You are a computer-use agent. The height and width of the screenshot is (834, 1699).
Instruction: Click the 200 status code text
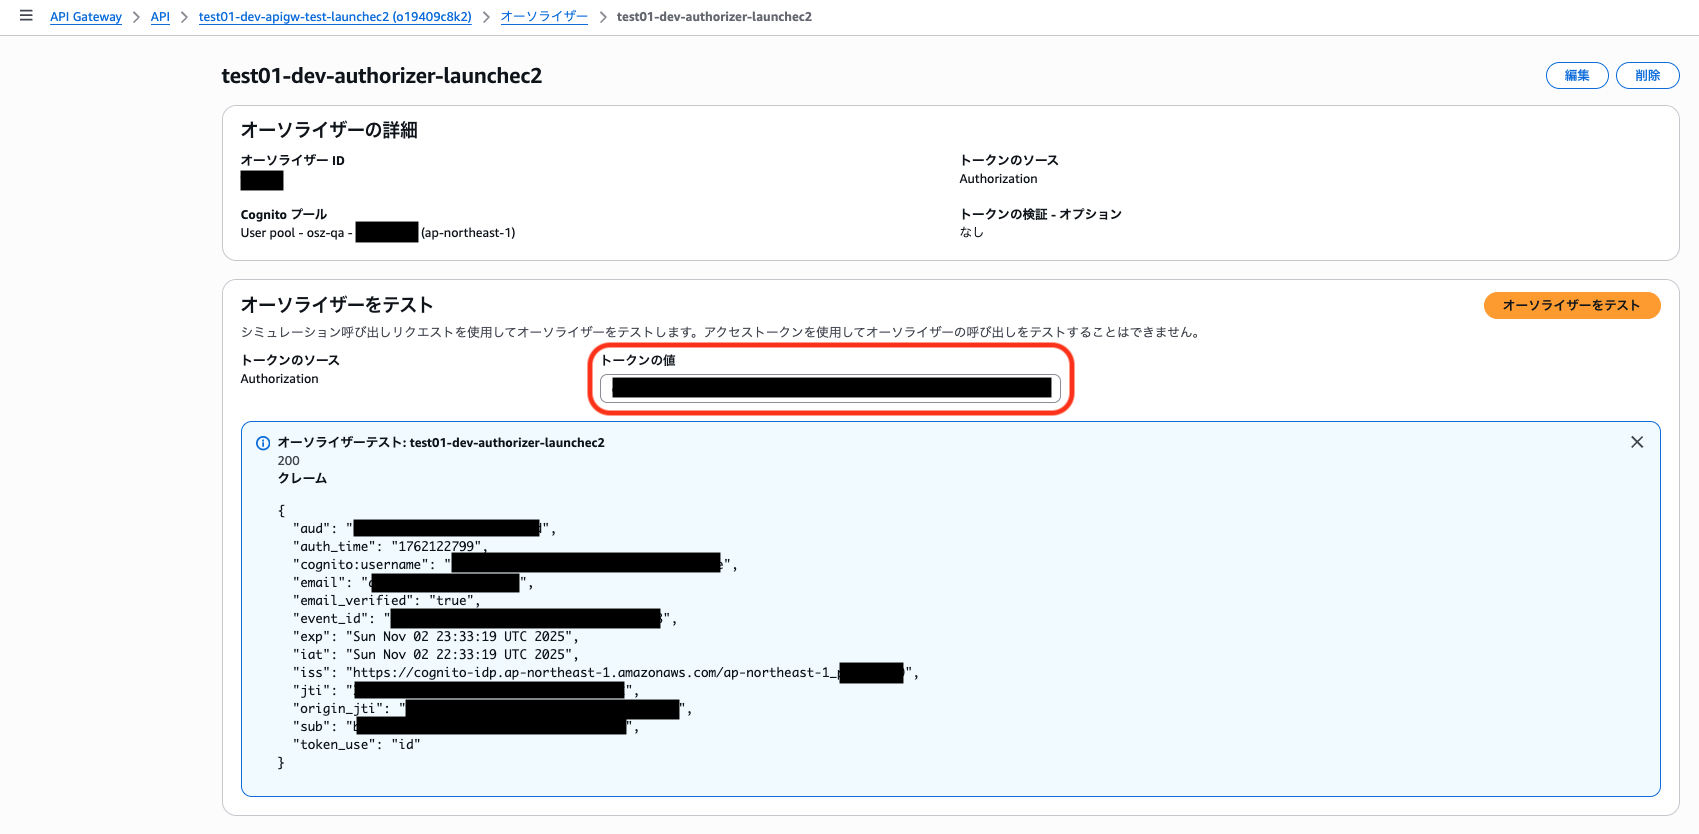click(288, 461)
